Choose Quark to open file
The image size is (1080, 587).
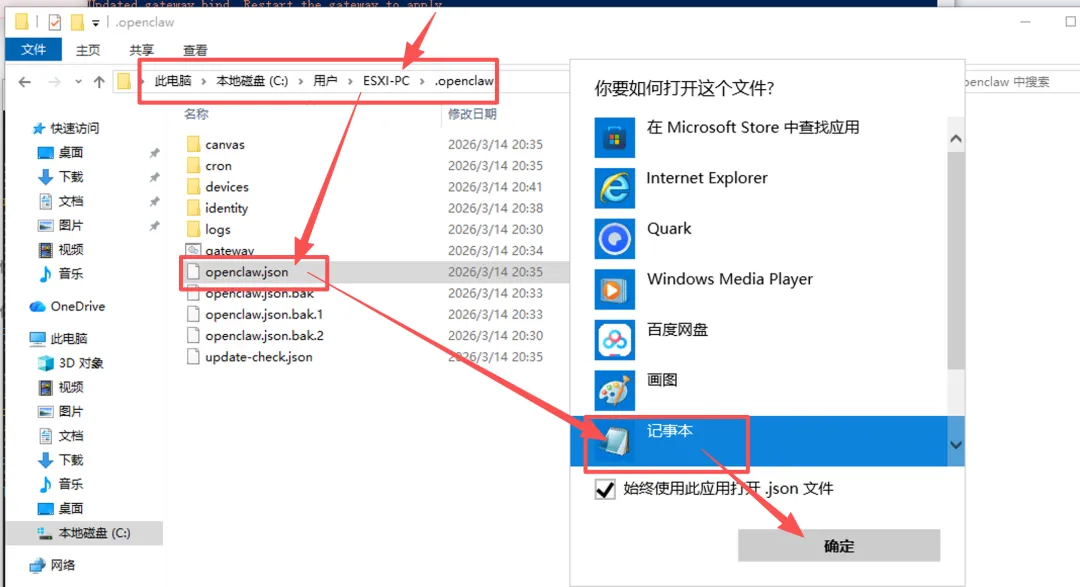[758, 238]
